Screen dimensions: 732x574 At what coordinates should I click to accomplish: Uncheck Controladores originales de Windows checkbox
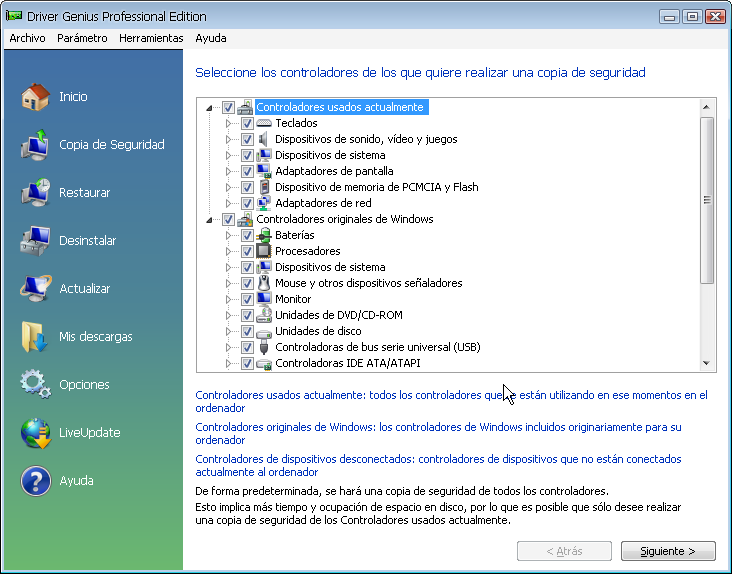click(228, 219)
